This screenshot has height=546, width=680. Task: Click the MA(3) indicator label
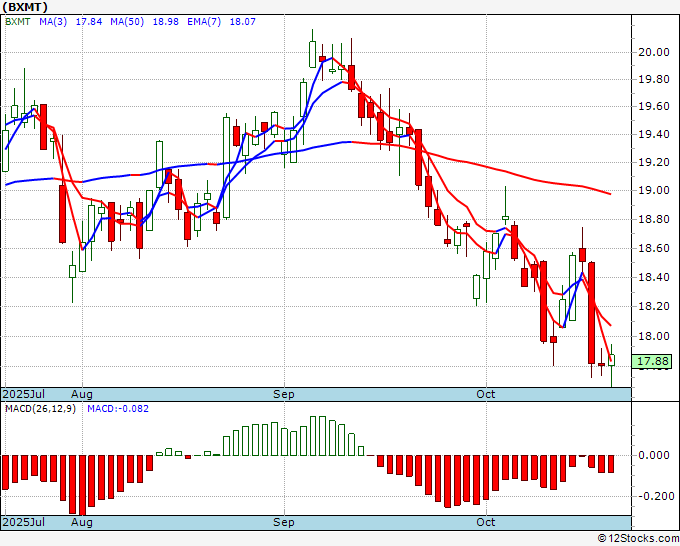coord(53,22)
